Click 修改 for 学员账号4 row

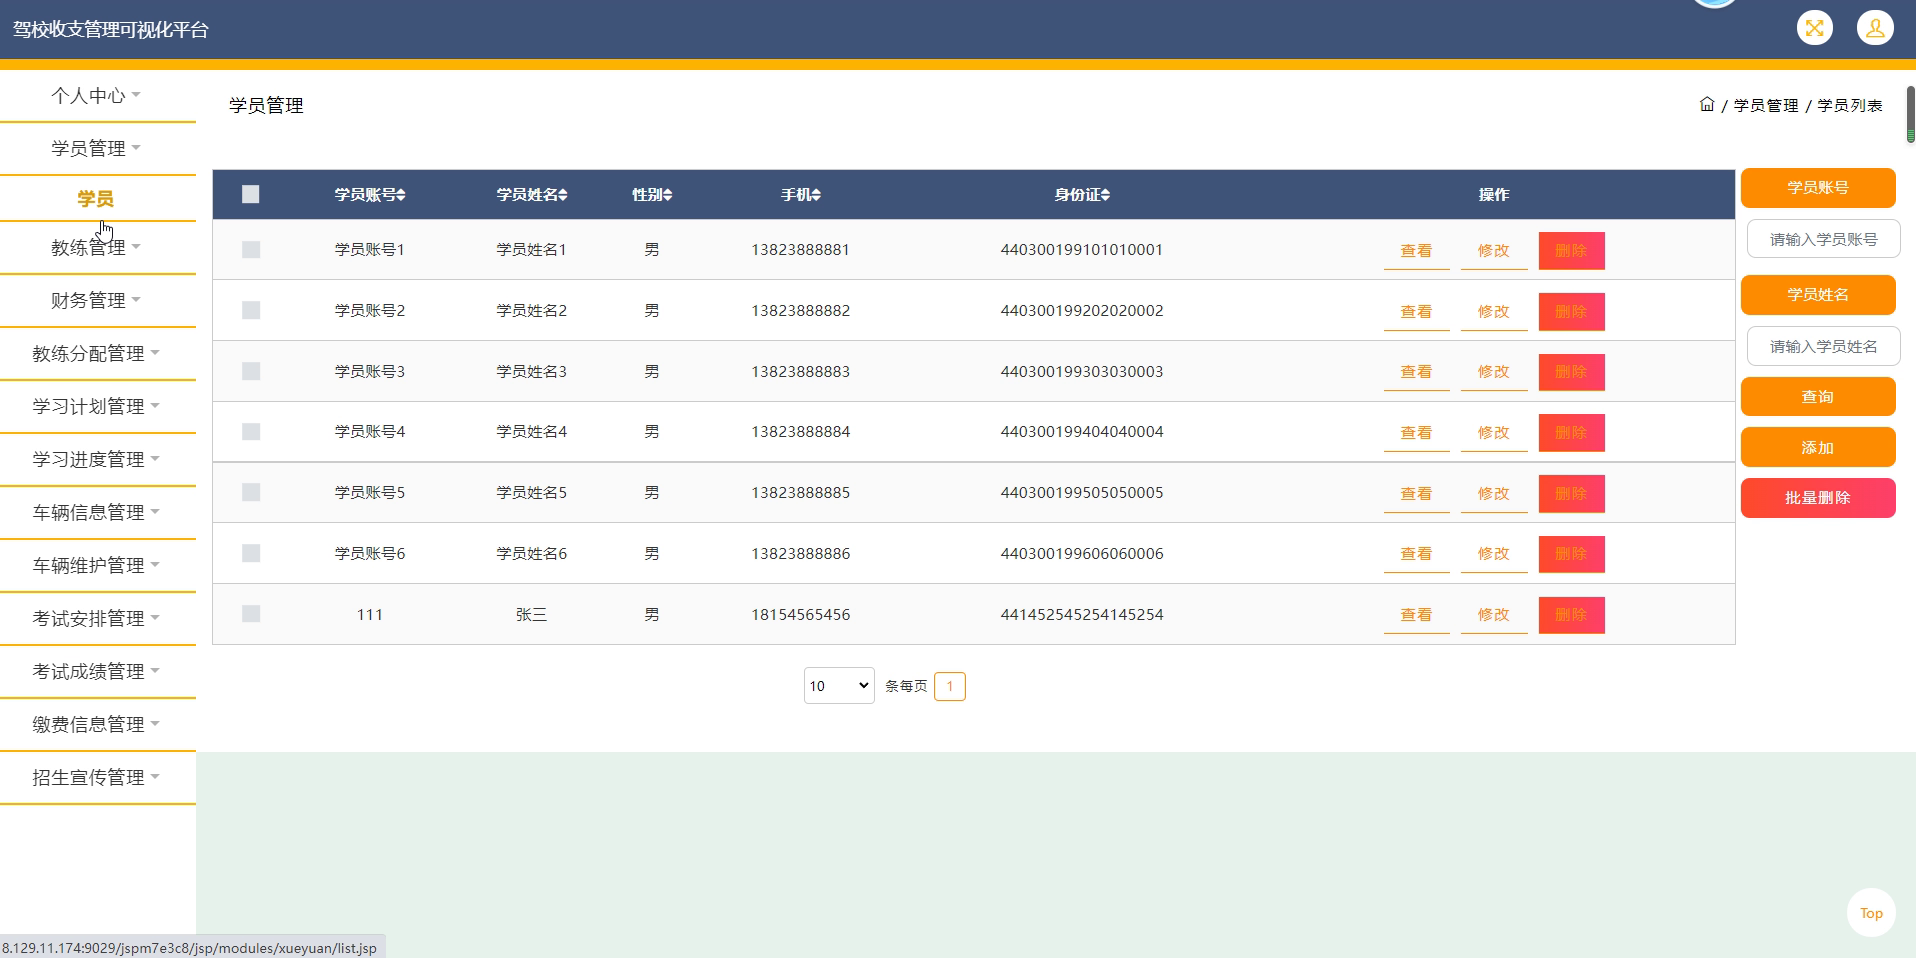tap(1494, 433)
